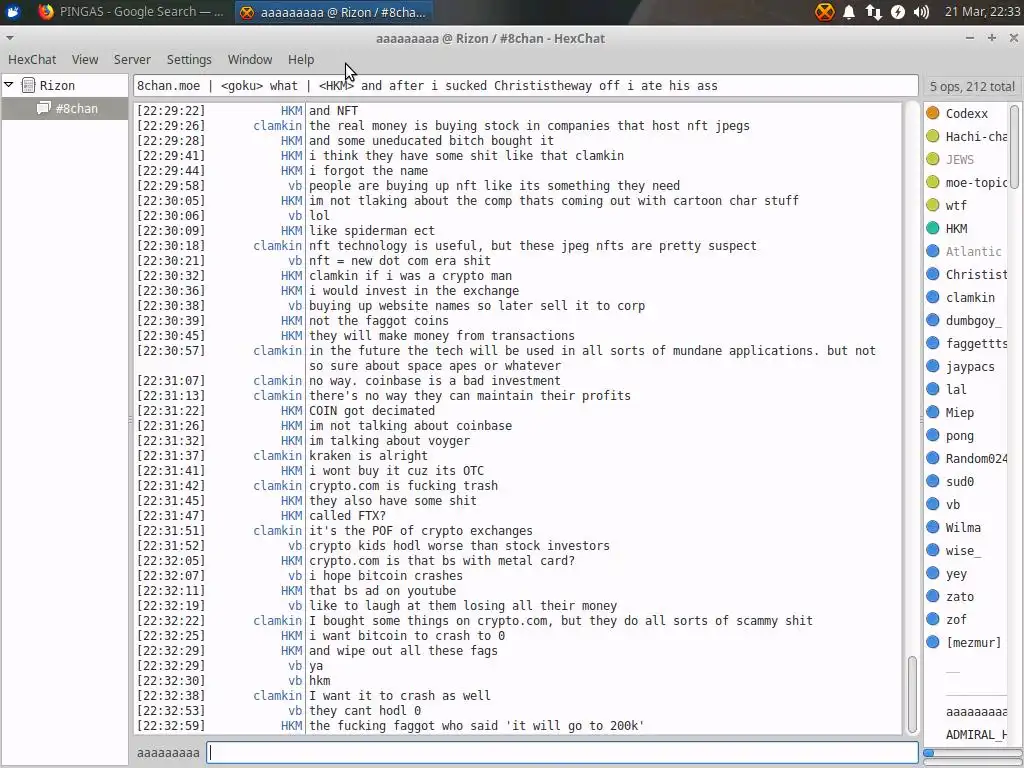Open window menu arrow at title bar
Image resolution: width=1024 pixels, height=768 pixels.
pos(9,38)
